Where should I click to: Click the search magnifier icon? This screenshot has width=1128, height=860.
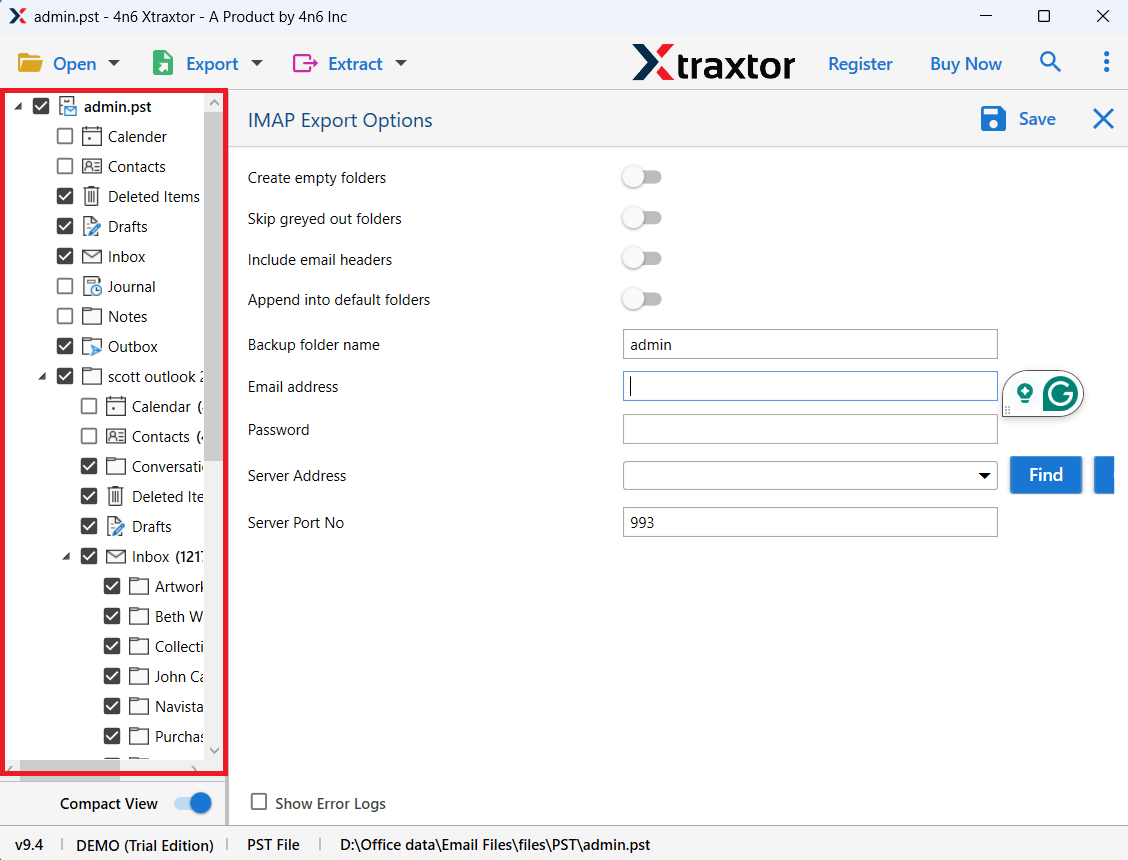[x=1050, y=62]
